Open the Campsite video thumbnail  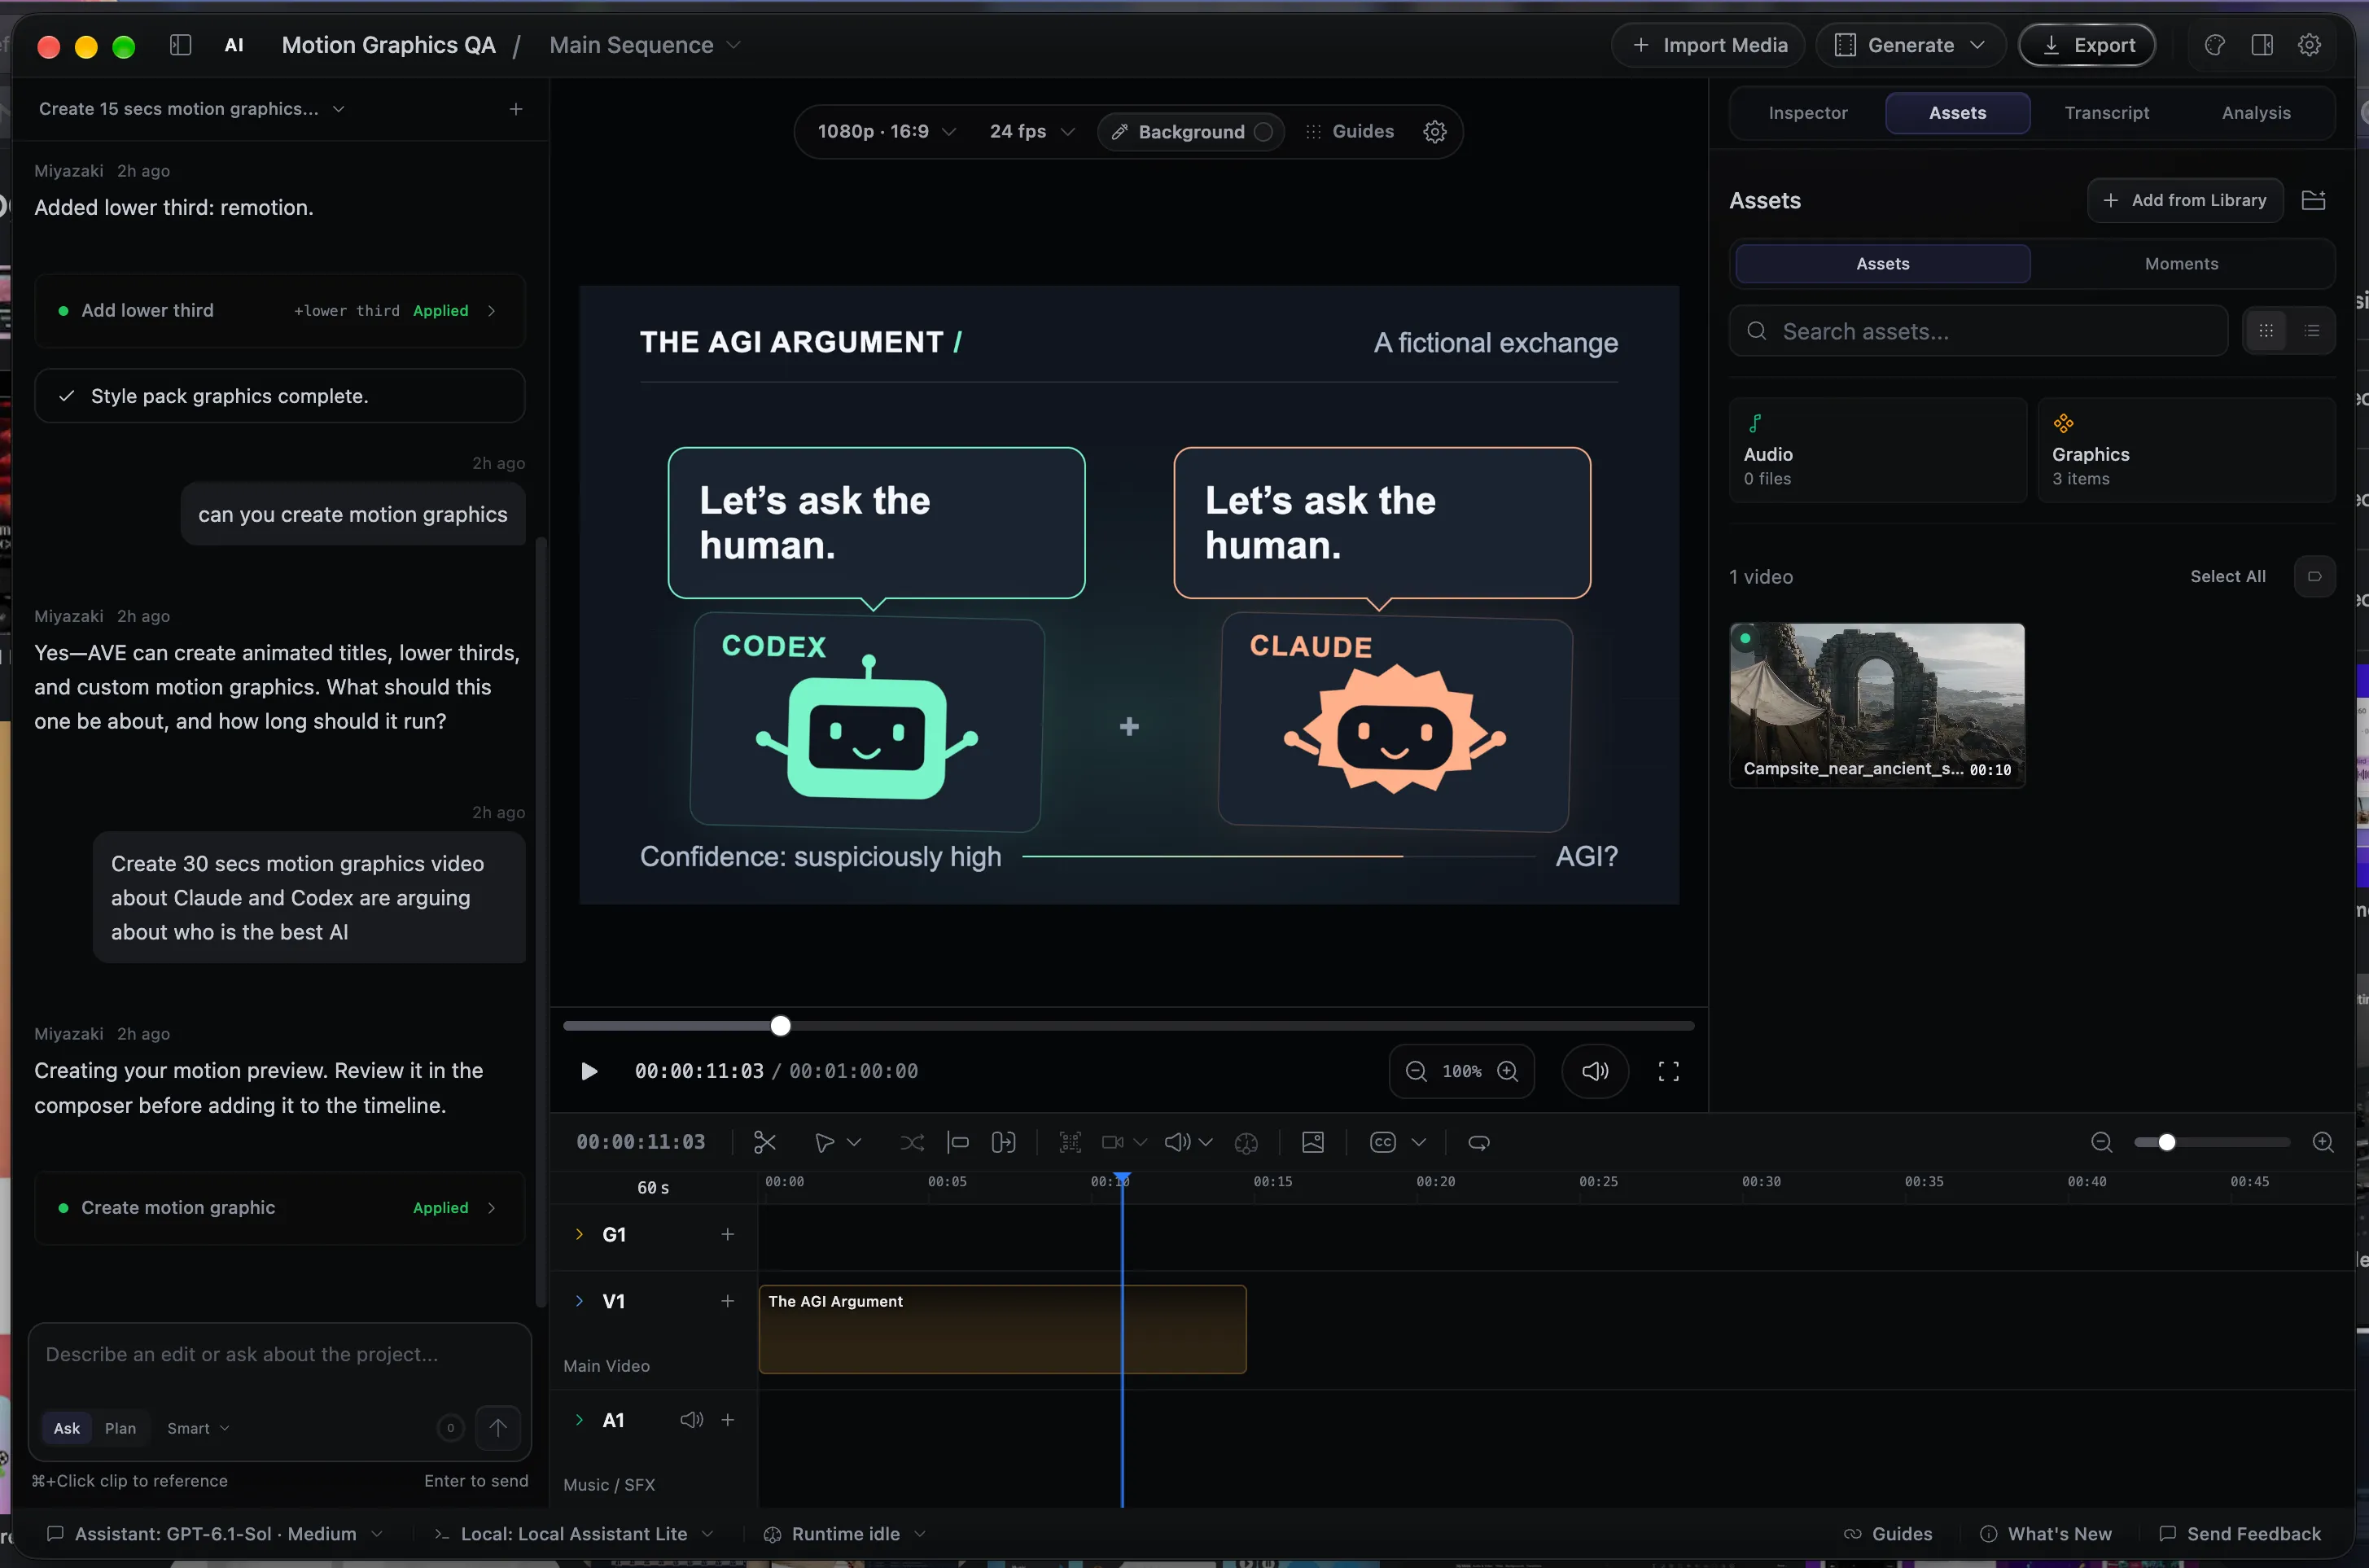coord(1877,705)
